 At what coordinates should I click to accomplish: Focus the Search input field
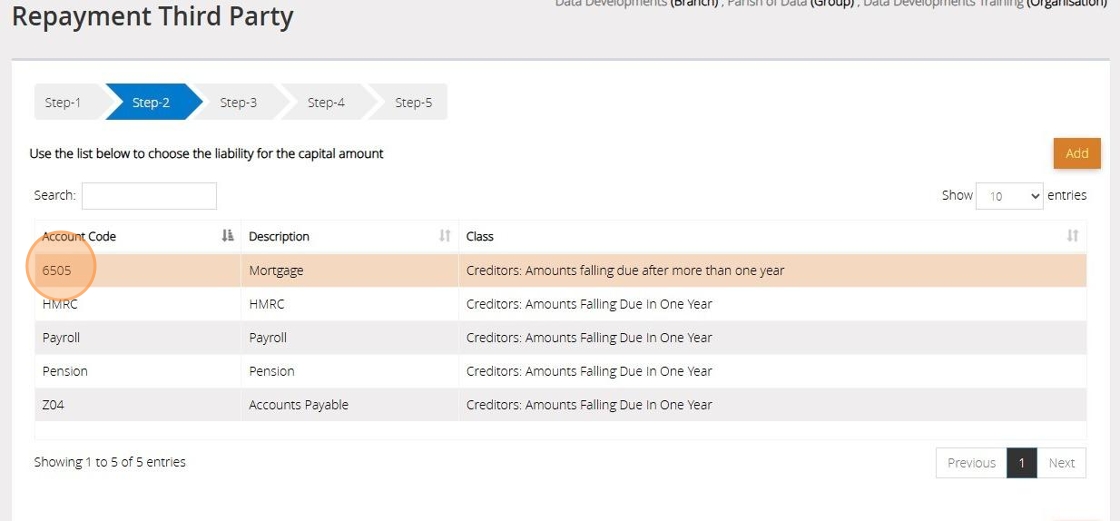click(x=149, y=196)
